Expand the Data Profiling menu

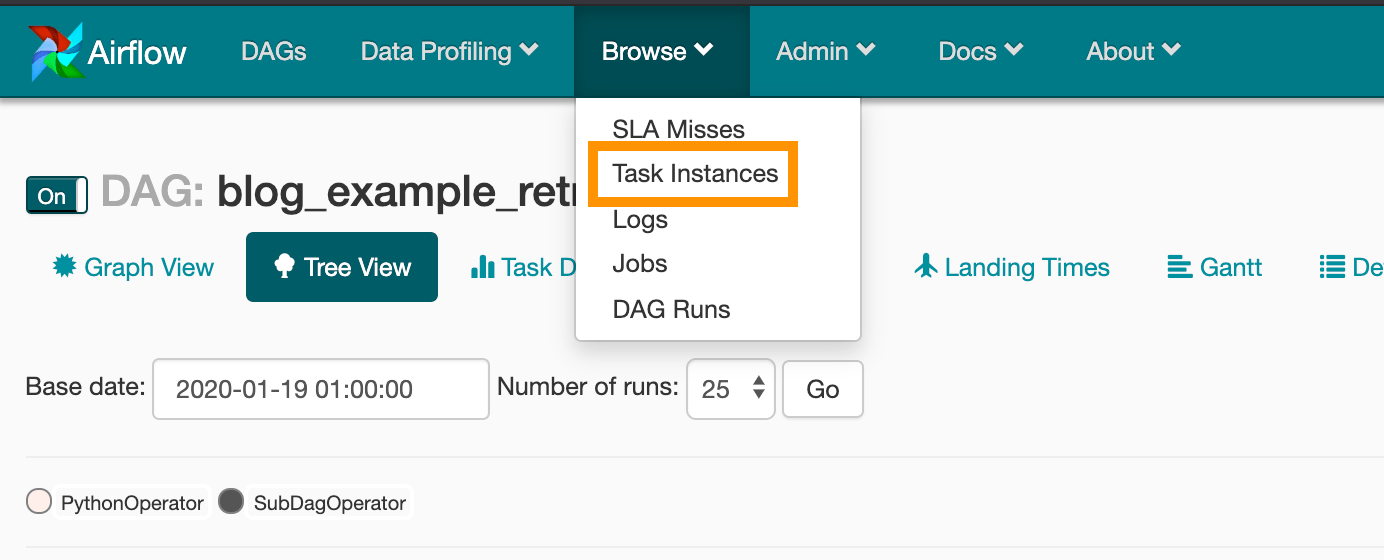click(x=449, y=51)
